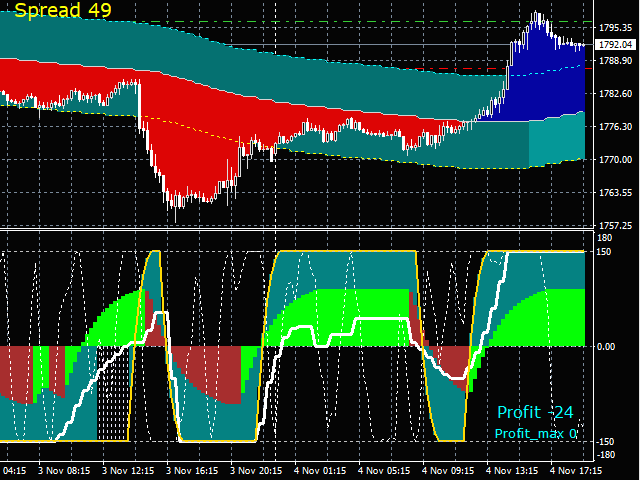The image size is (640, 480).
Task: Click the 4 Nov 13:15 time label
Action: click(512, 471)
